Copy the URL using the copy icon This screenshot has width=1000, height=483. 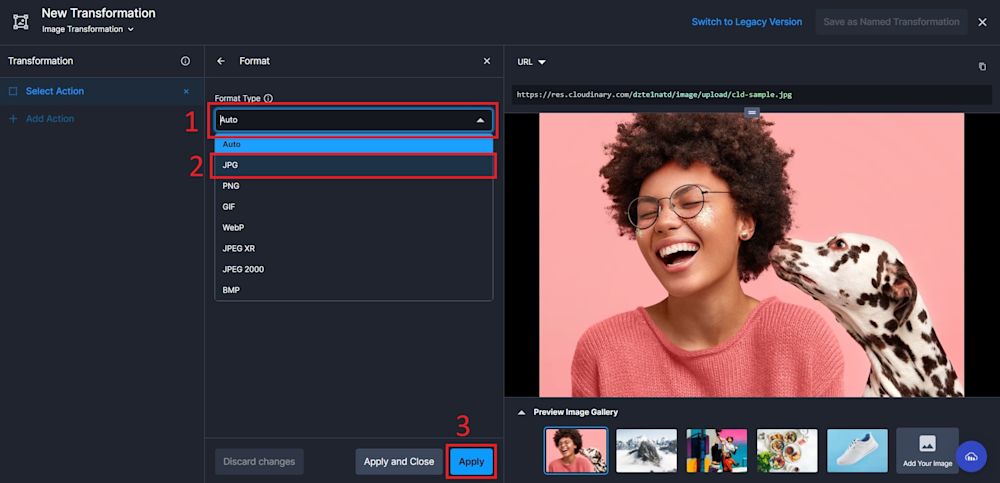pos(982,67)
